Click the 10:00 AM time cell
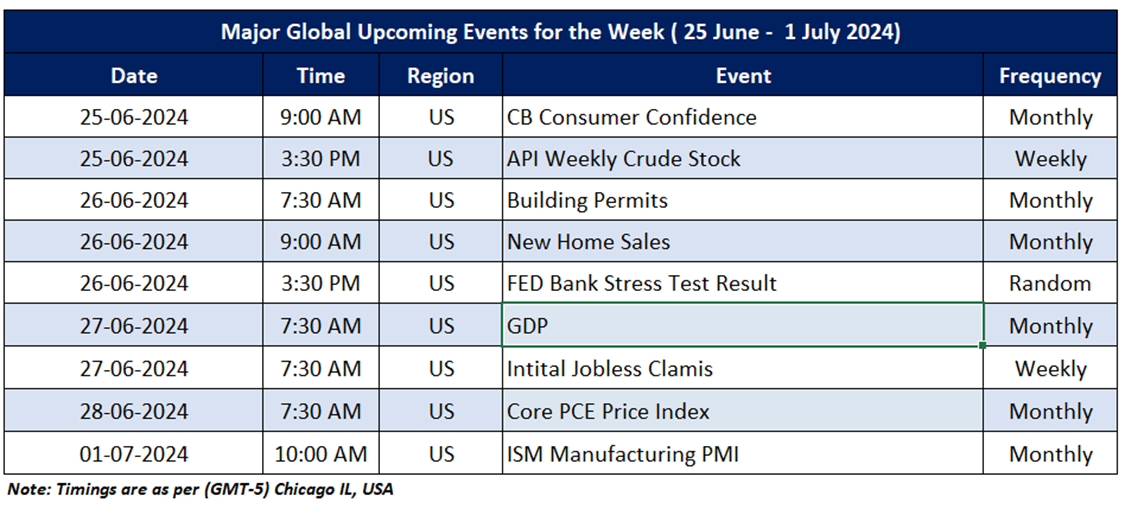This screenshot has width=1125, height=515. [320, 454]
